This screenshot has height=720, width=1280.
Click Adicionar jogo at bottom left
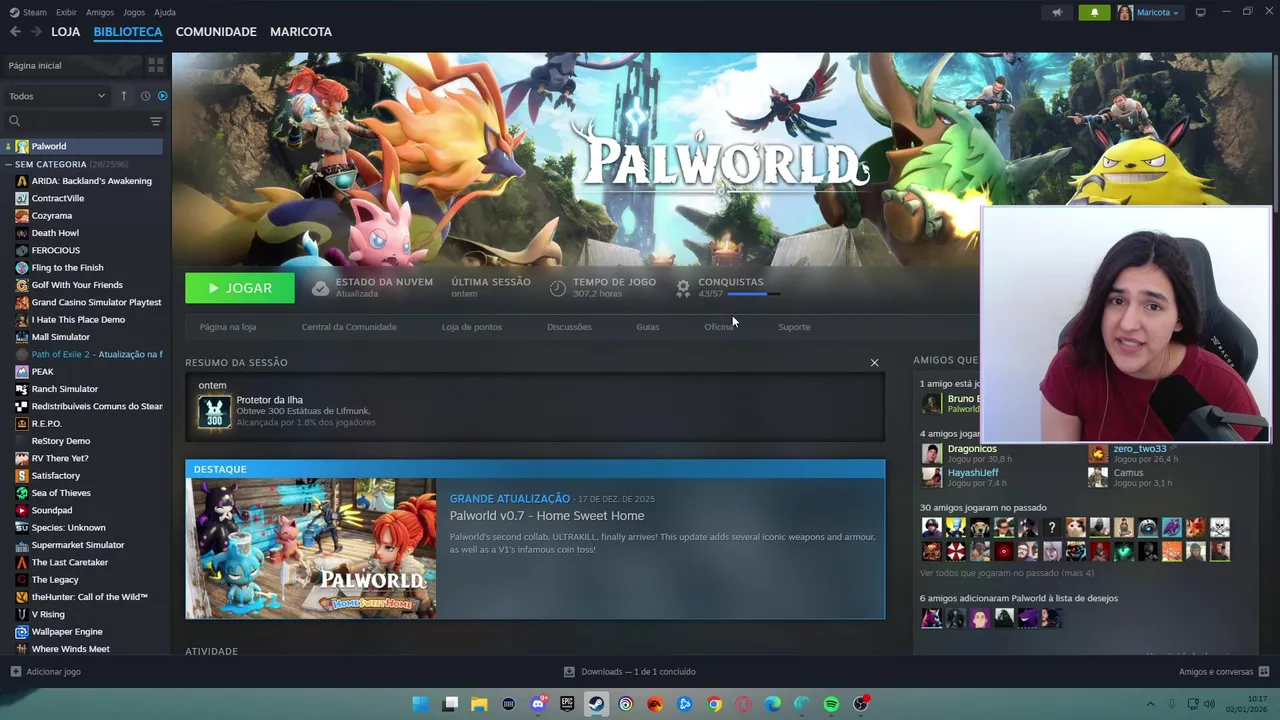(x=45, y=672)
